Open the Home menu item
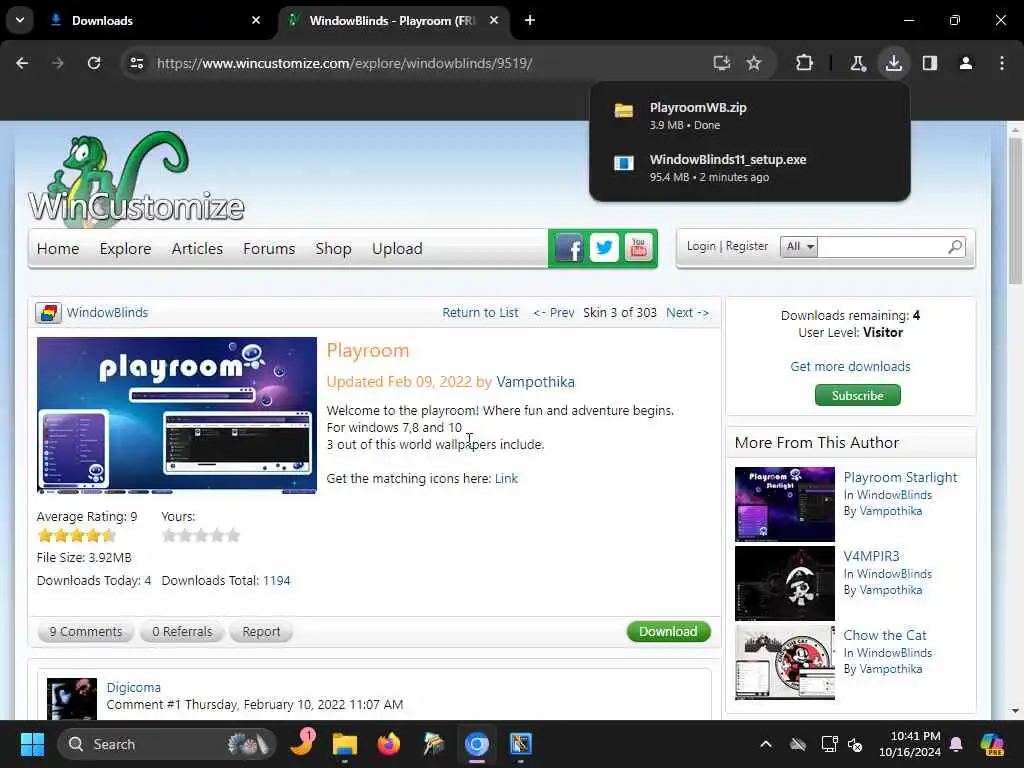Image resolution: width=1024 pixels, height=768 pixels. point(58,249)
